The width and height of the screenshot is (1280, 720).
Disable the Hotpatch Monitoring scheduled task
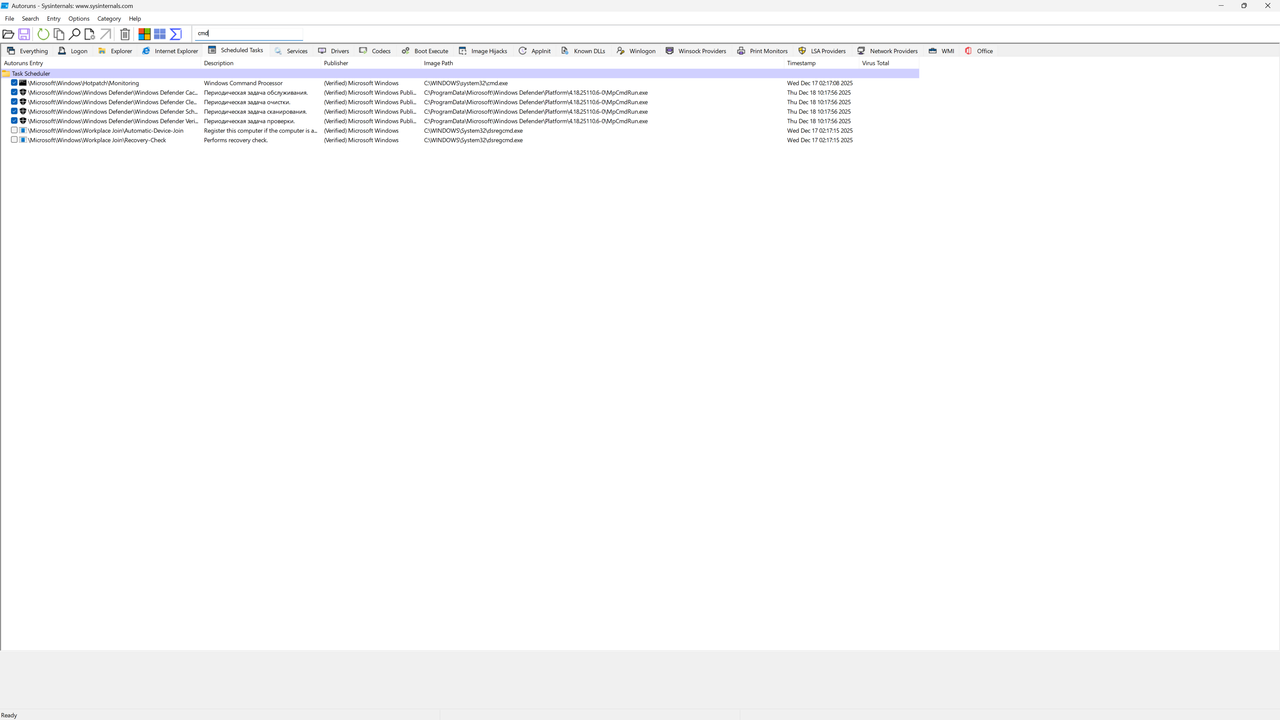pyautogui.click(x=14, y=83)
